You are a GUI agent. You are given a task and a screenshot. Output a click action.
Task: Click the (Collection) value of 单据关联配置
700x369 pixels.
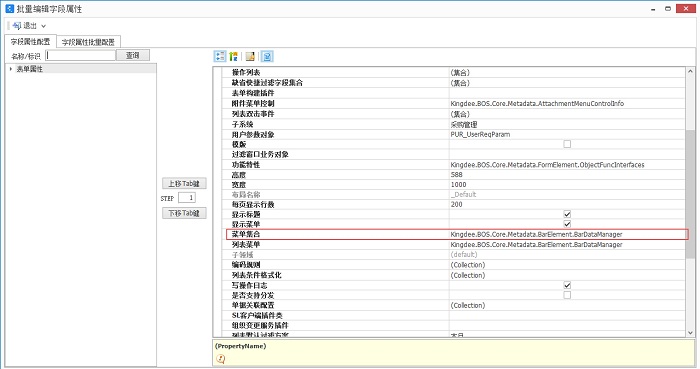467,305
